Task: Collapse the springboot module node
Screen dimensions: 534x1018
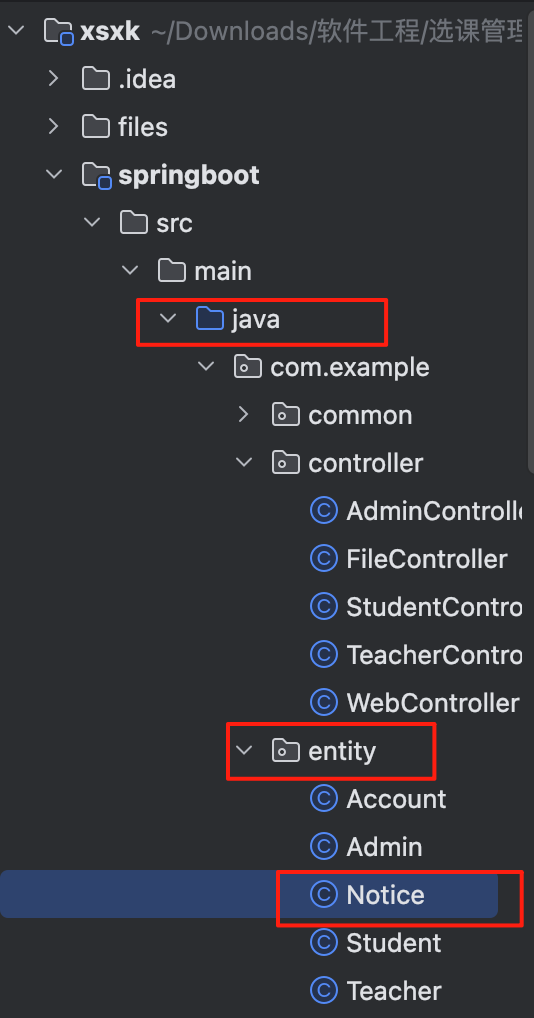Action: click(54, 175)
